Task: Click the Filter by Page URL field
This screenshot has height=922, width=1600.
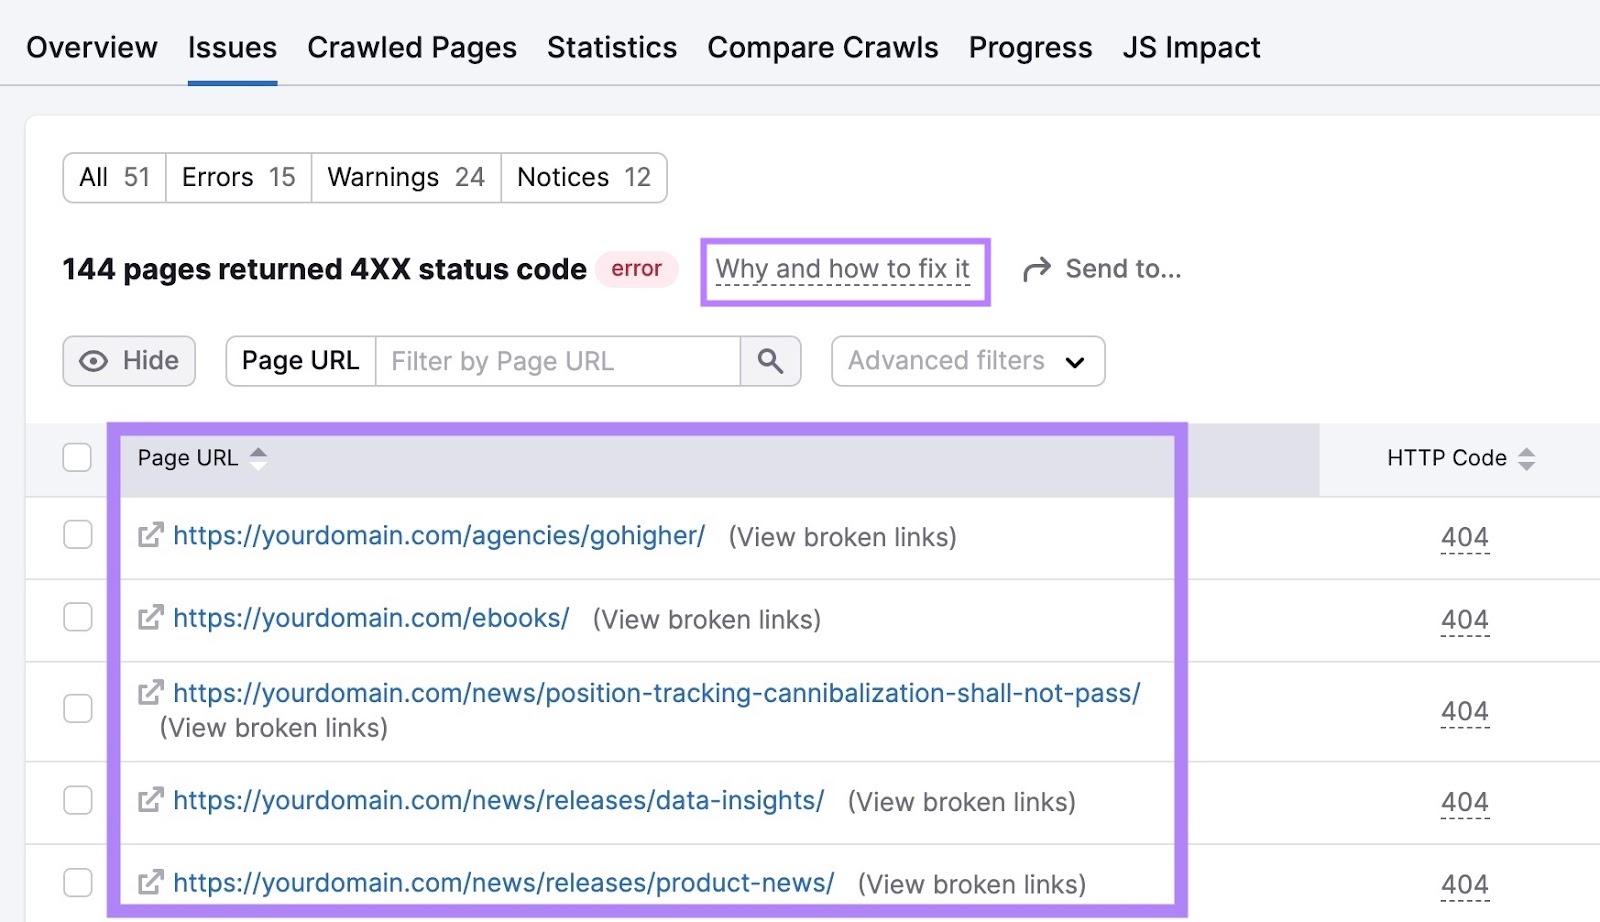Action: [557, 361]
